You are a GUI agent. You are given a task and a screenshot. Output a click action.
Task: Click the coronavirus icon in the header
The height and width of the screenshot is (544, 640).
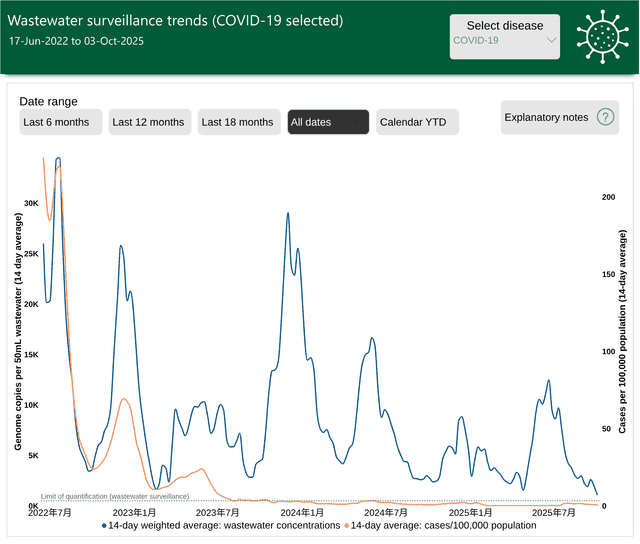tap(605, 36)
